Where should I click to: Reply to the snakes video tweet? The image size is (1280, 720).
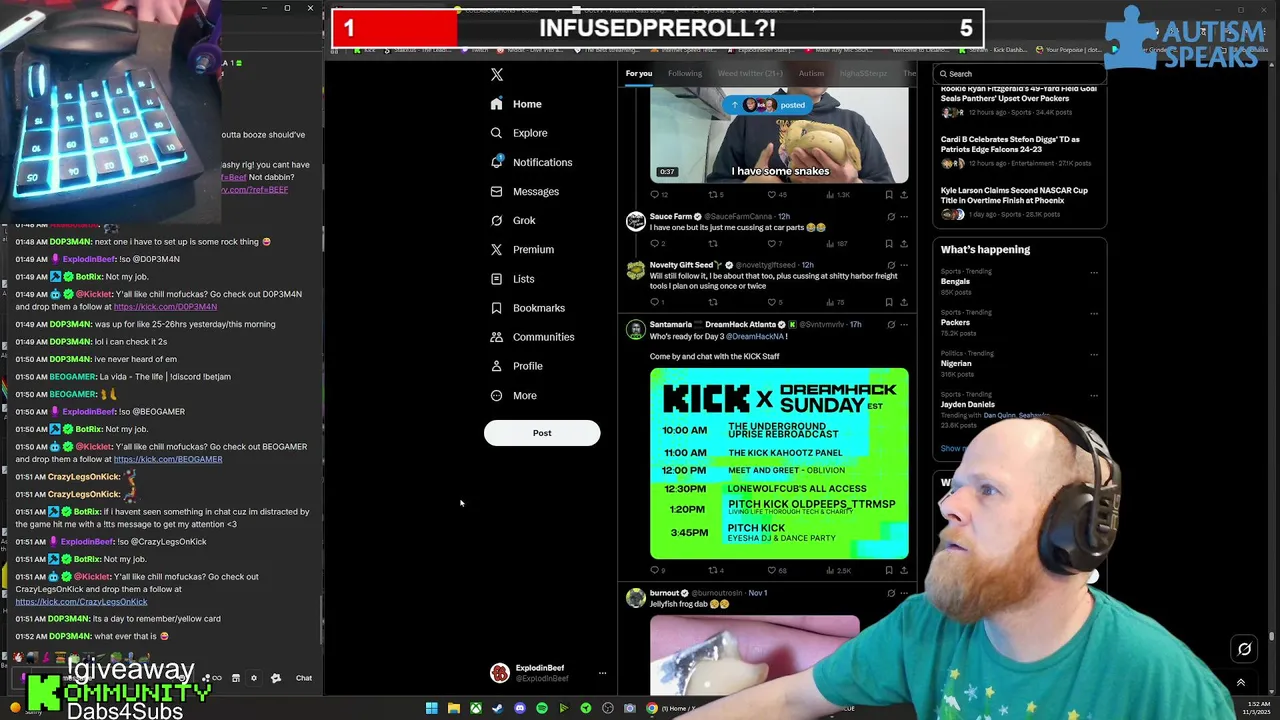pos(657,195)
